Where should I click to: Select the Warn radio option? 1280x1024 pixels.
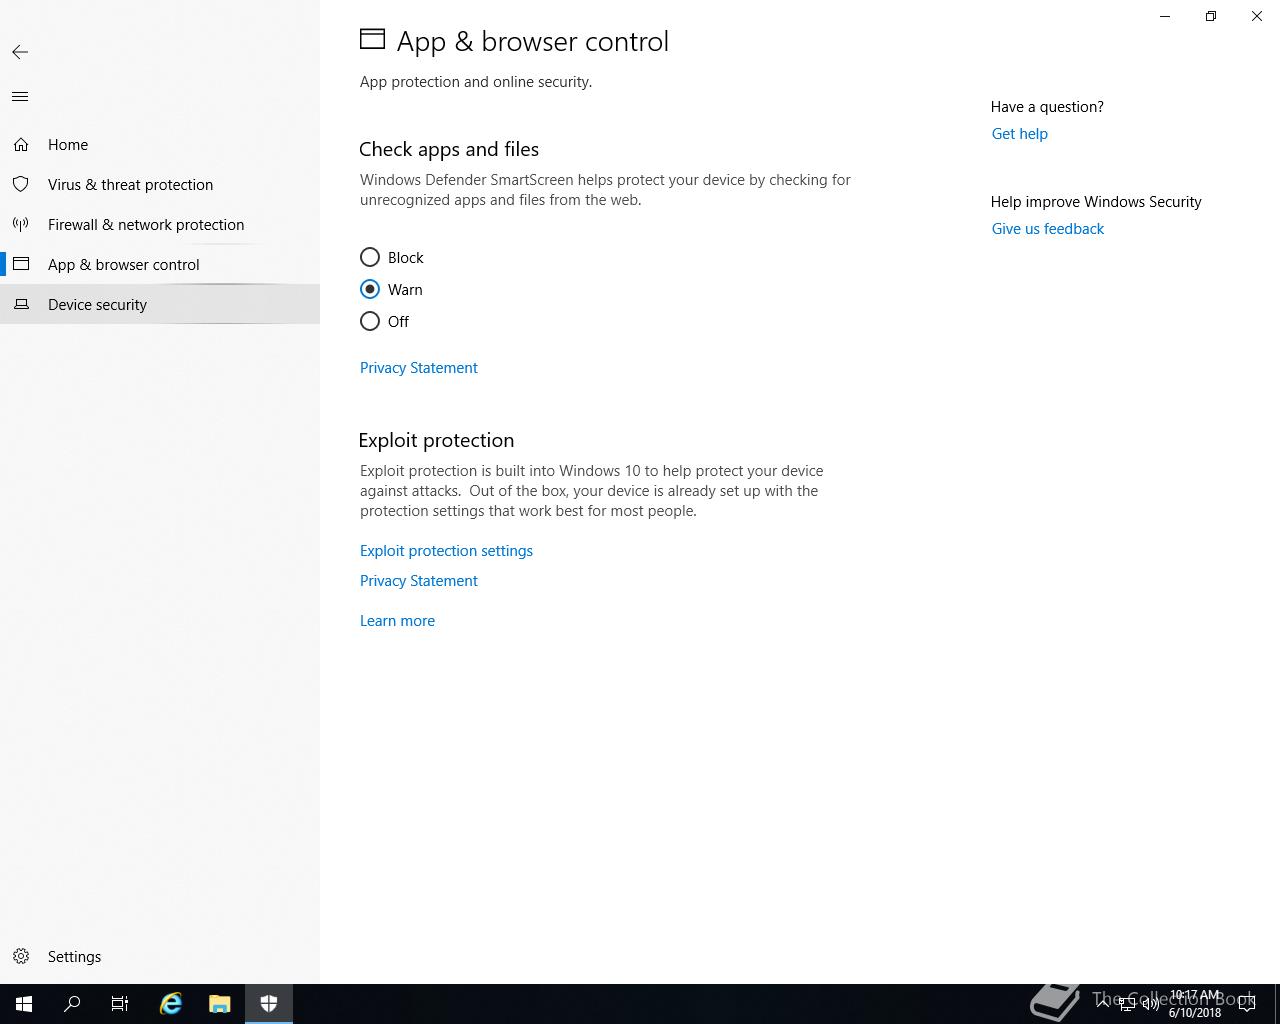point(370,290)
